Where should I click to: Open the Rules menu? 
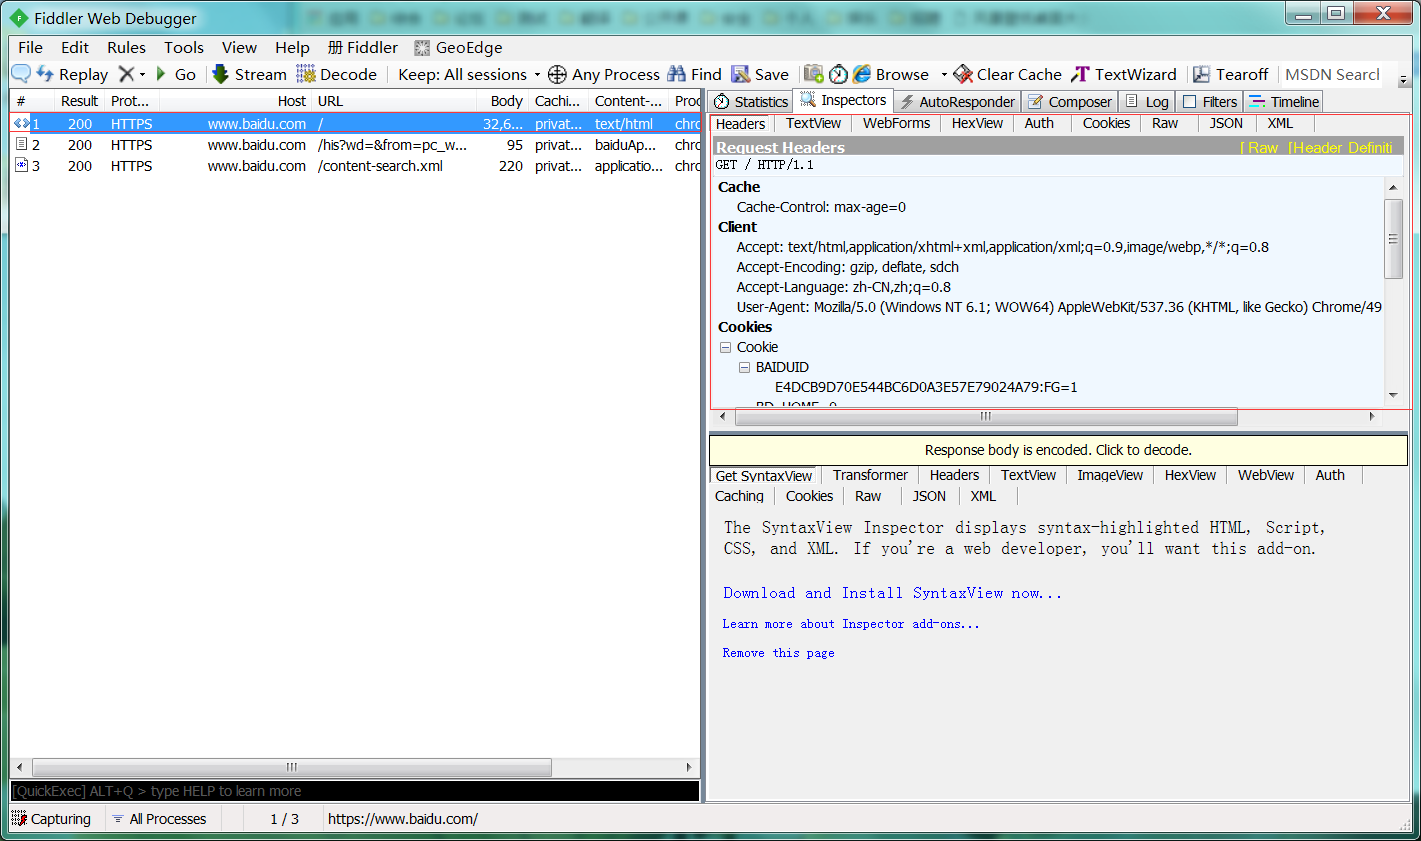[126, 47]
